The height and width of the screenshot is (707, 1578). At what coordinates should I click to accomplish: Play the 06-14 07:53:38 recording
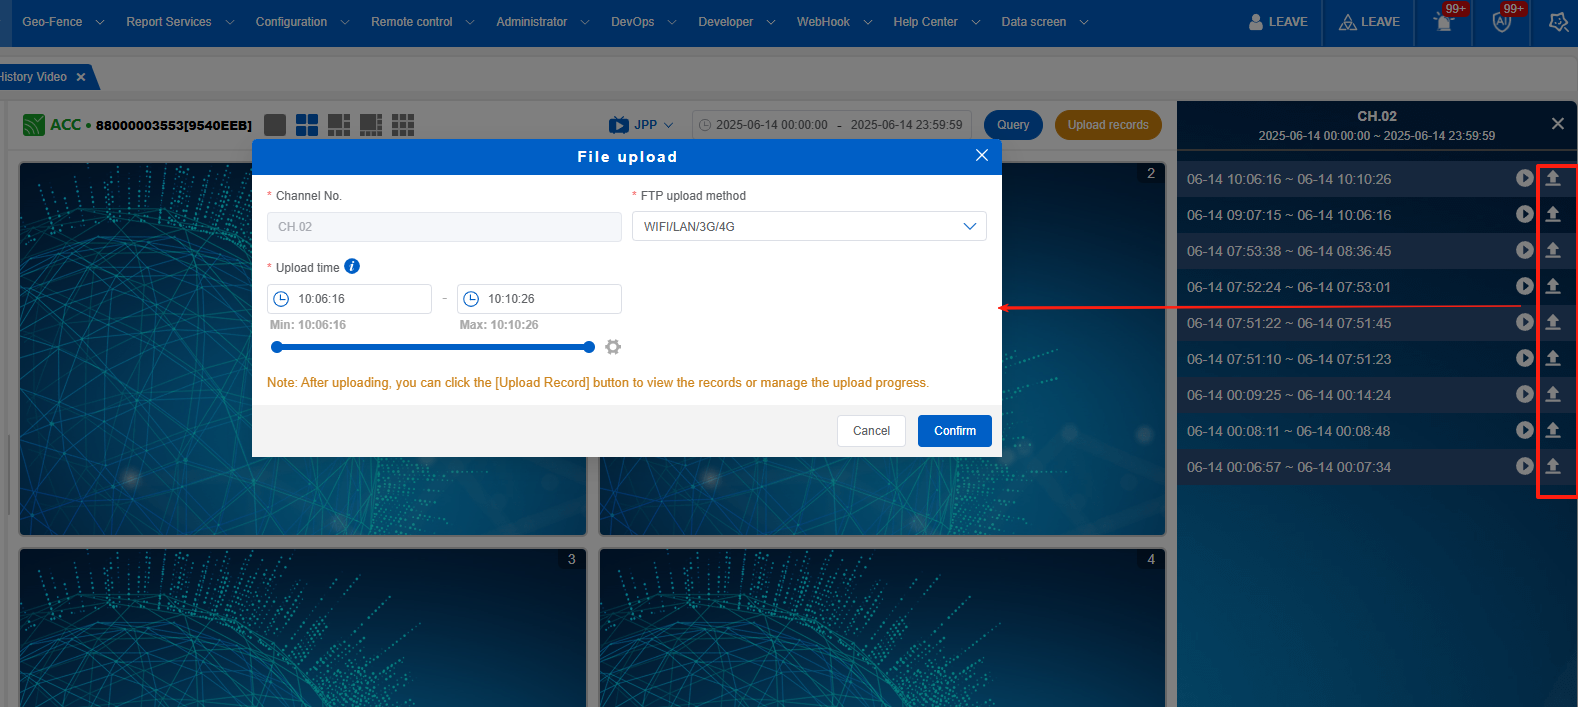1524,250
